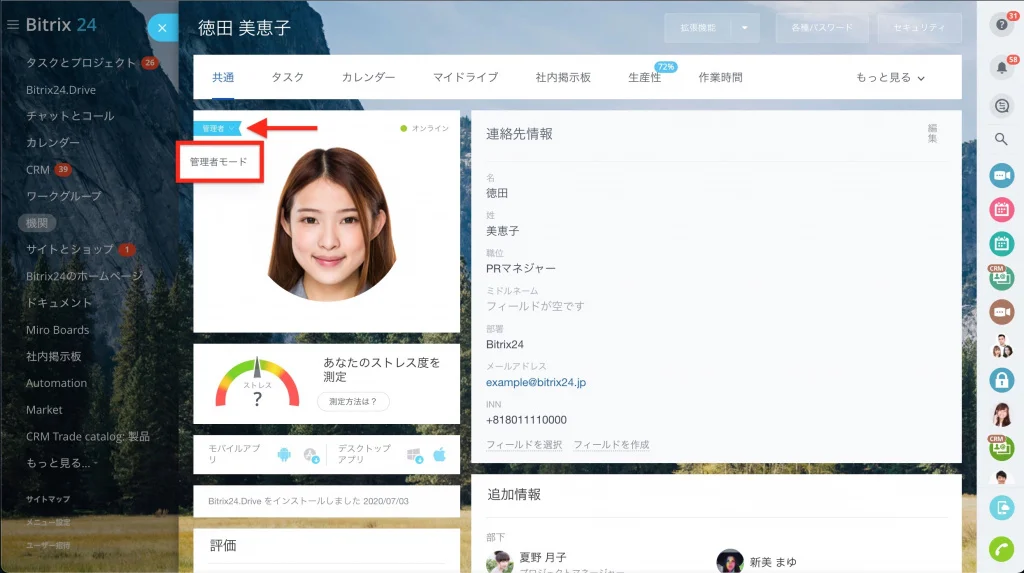Open チャットとコール in left menu
This screenshot has height=573, width=1024.
pos(70,116)
